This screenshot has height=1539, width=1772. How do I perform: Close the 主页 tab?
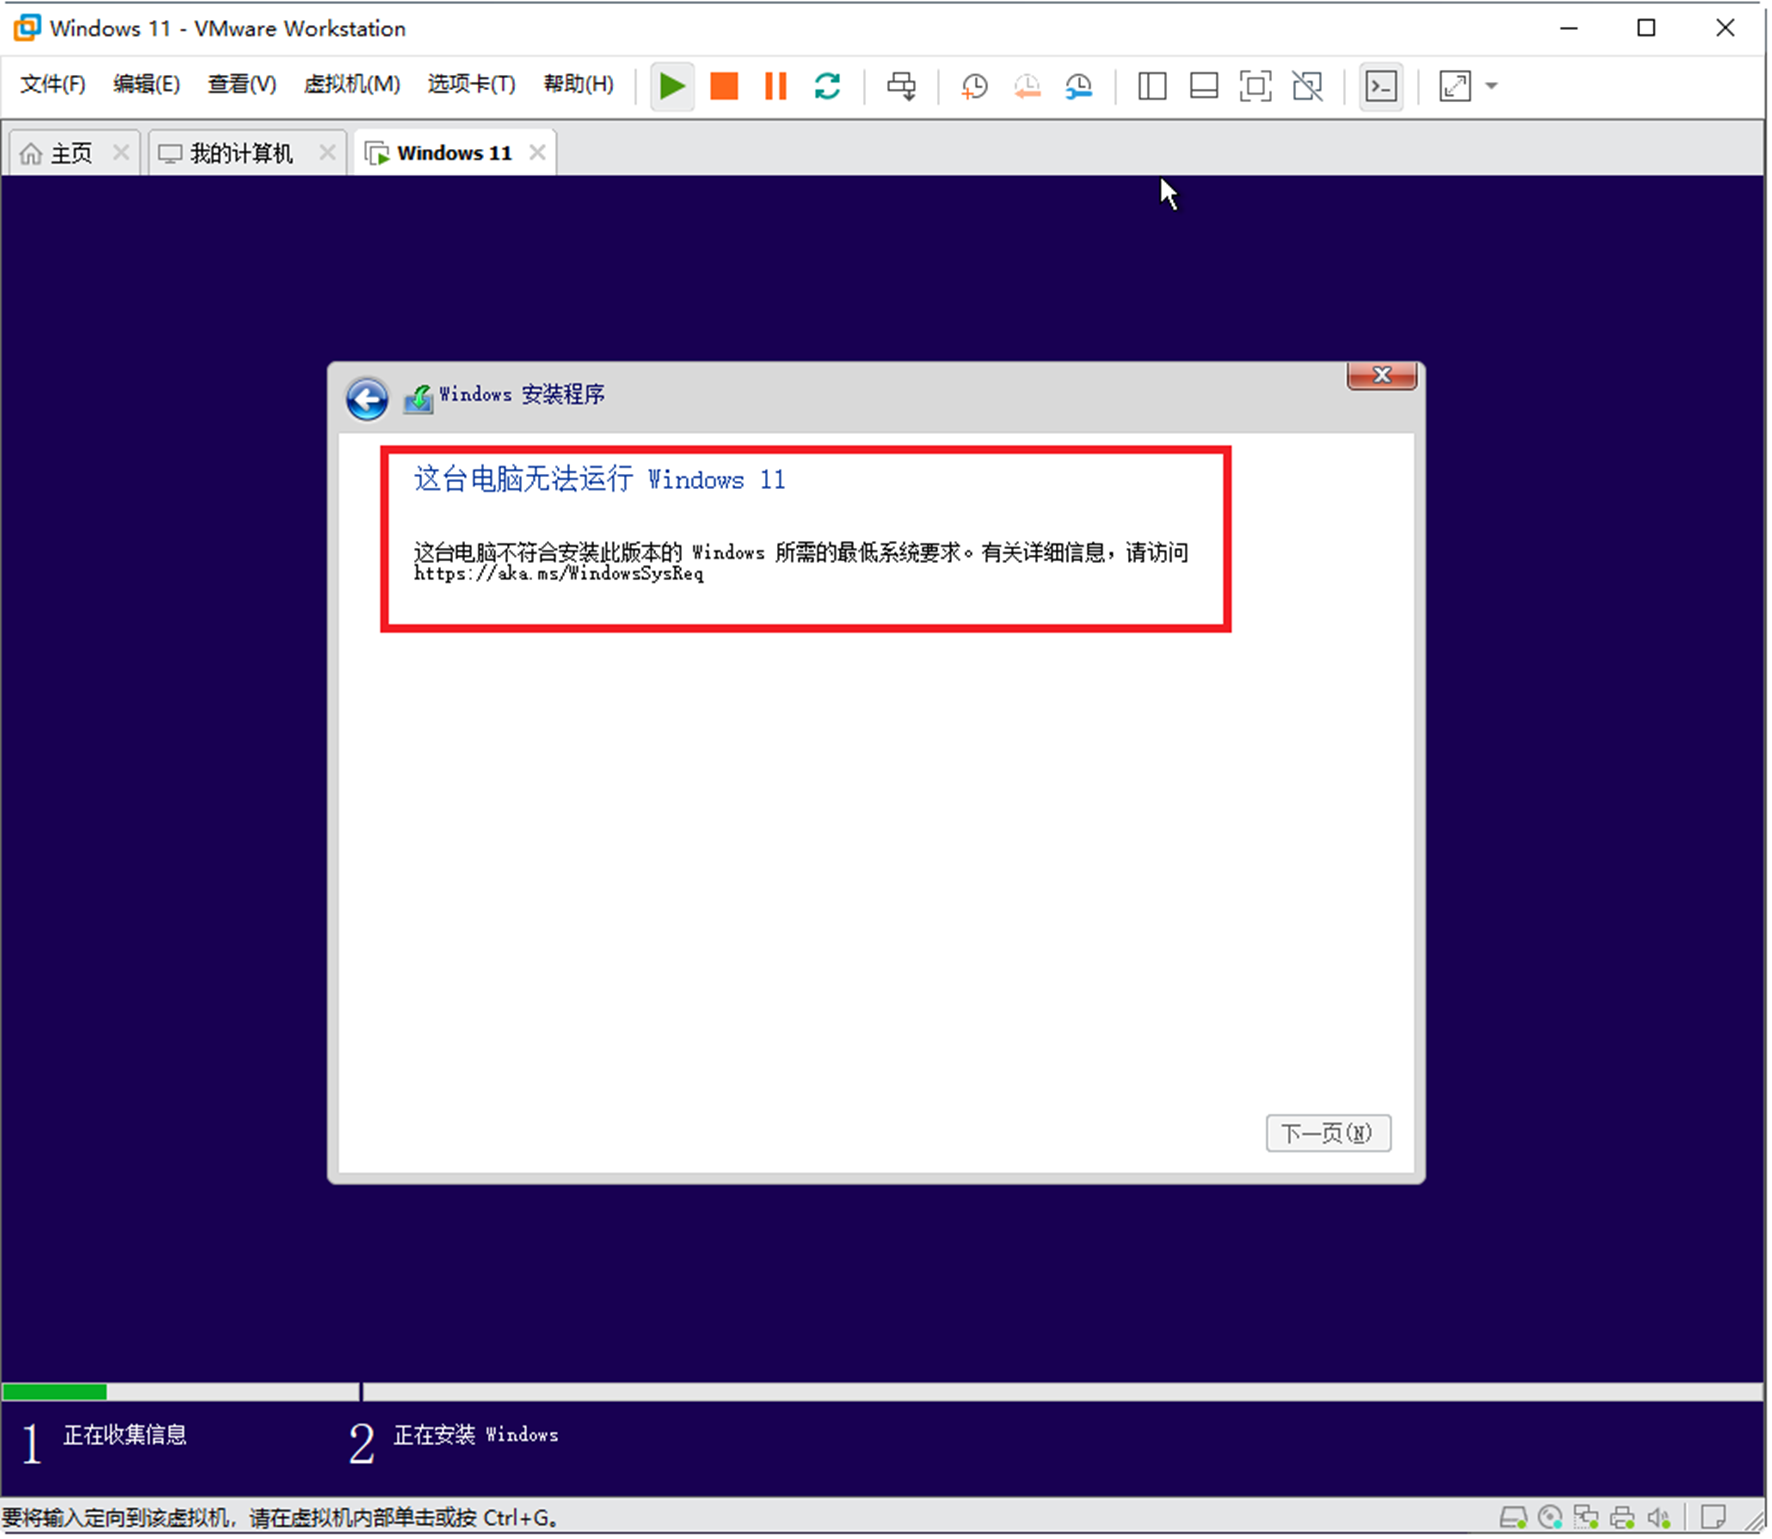click(x=121, y=153)
